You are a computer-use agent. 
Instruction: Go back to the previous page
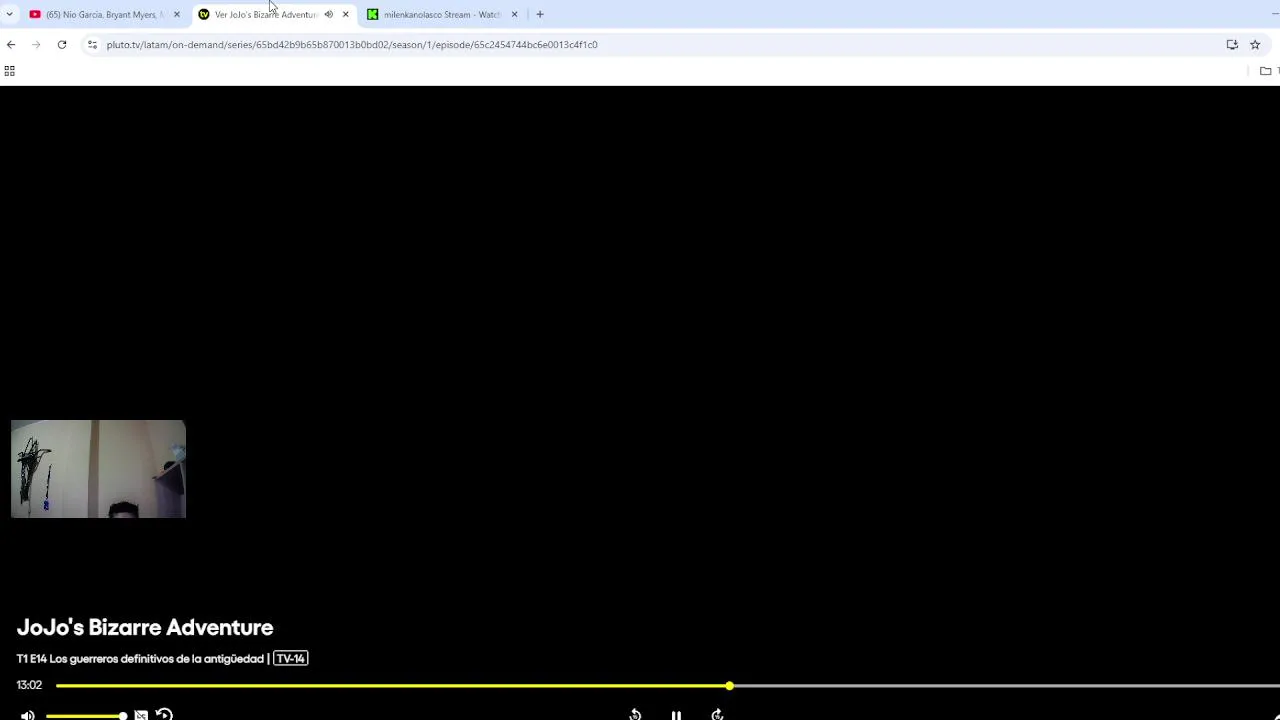pyautogui.click(x=11, y=44)
